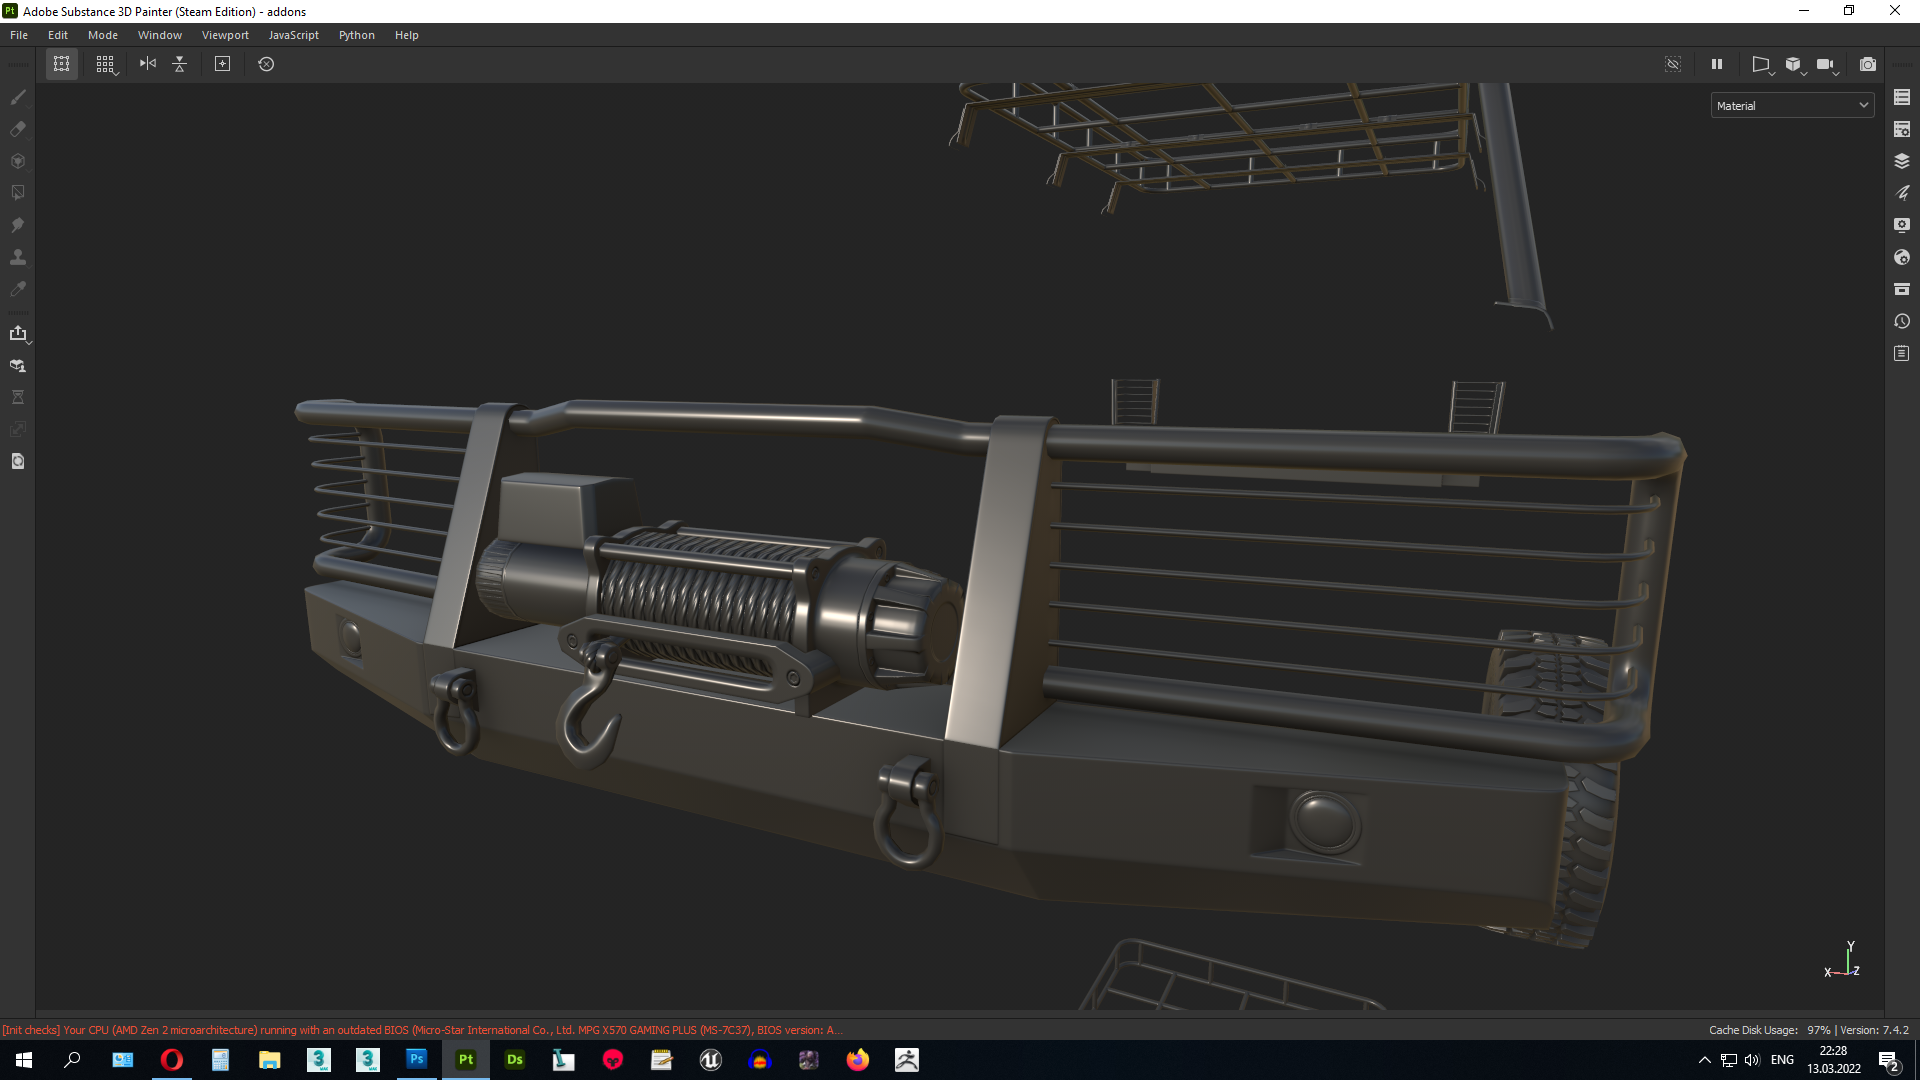
Task: Select the Paint brush tool
Action: pos(17,97)
